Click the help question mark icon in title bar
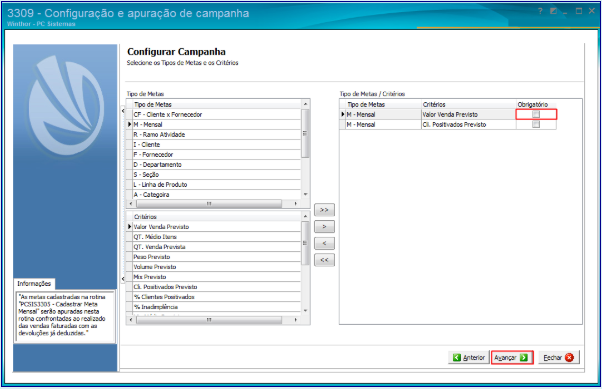Screen dimensions: 602x389 tap(540, 11)
